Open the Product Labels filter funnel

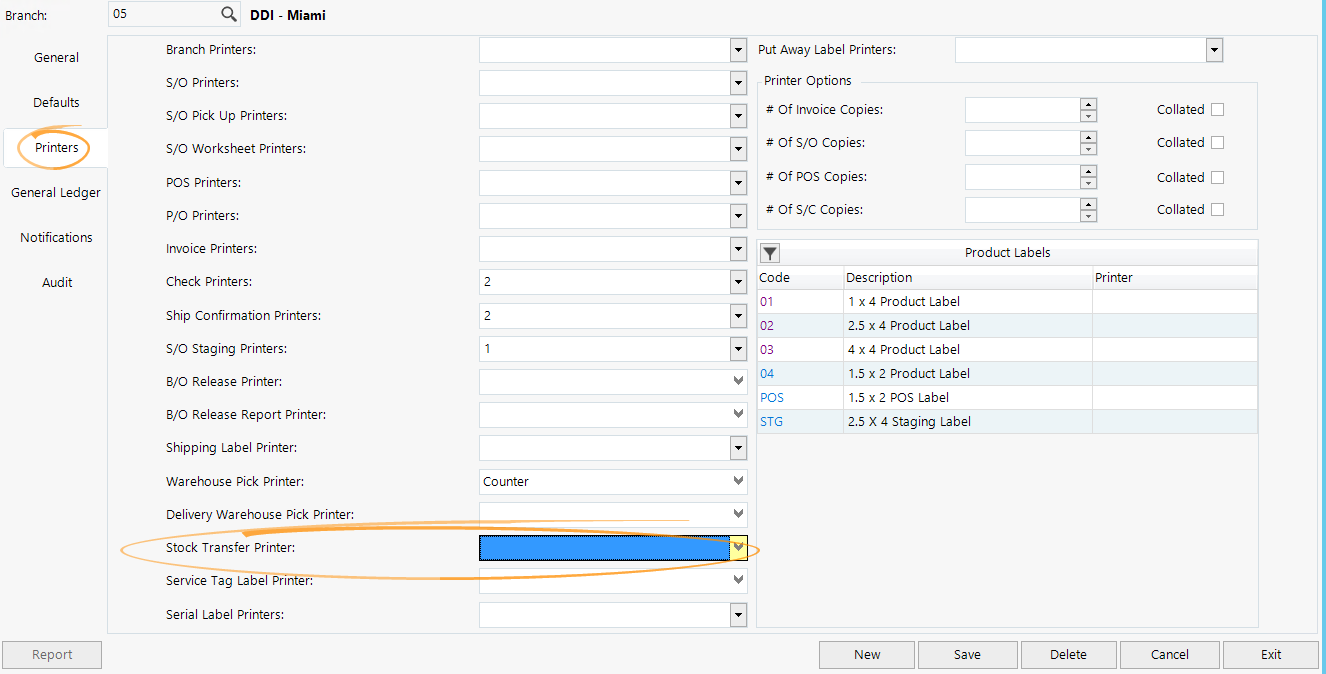[768, 253]
